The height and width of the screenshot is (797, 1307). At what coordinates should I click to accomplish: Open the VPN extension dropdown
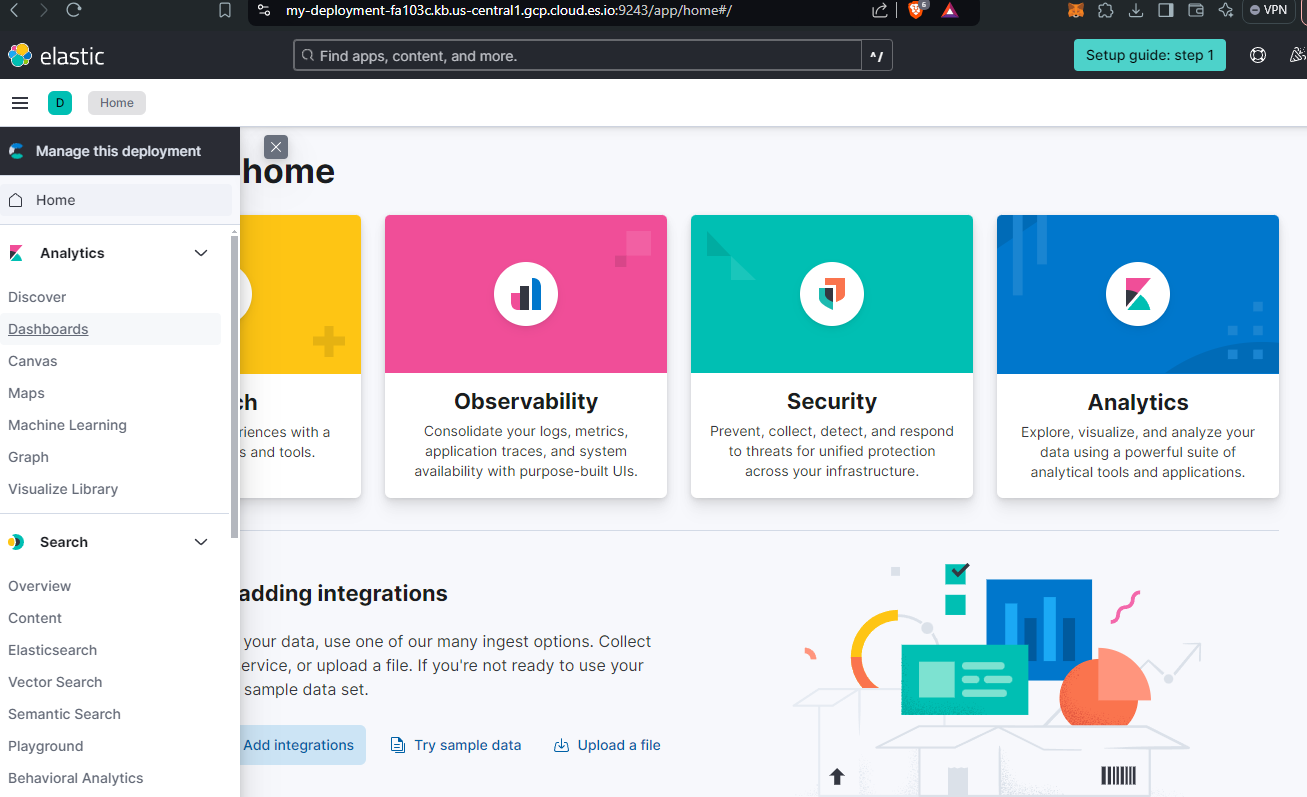click(1268, 12)
